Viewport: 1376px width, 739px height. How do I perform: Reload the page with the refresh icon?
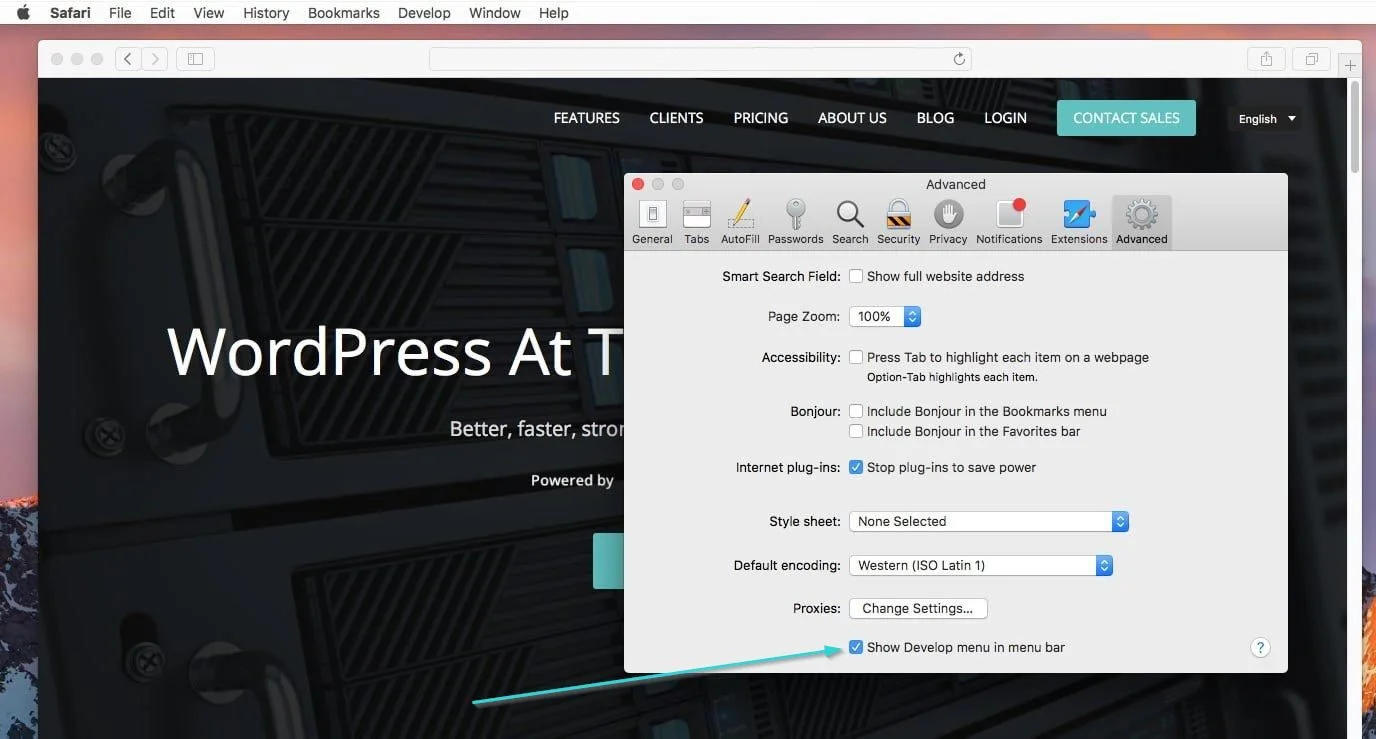[959, 59]
